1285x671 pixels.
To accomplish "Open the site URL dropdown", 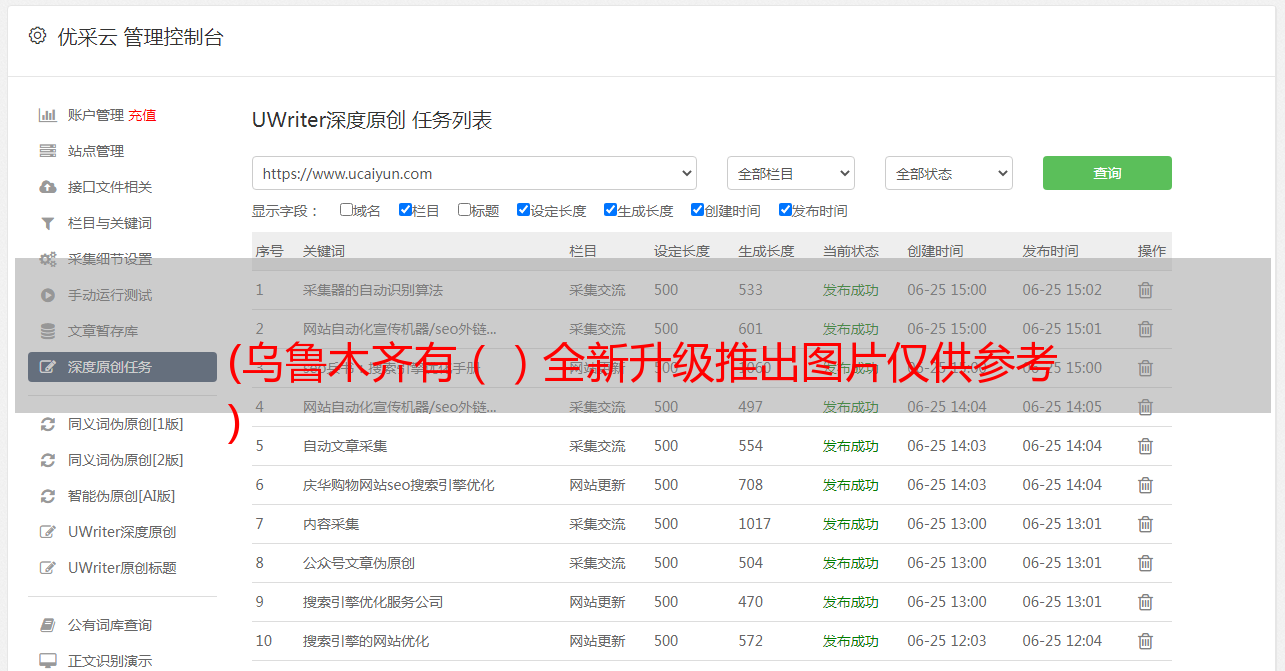I will click(474, 173).
